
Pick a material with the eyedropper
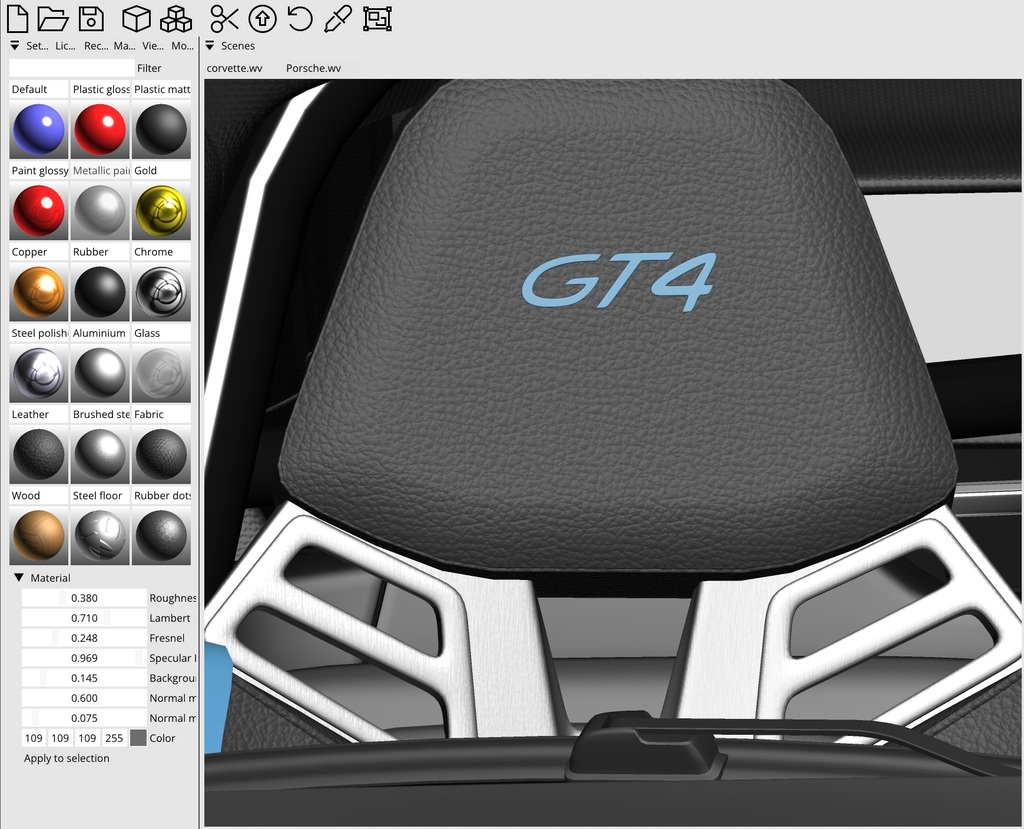(x=339, y=18)
